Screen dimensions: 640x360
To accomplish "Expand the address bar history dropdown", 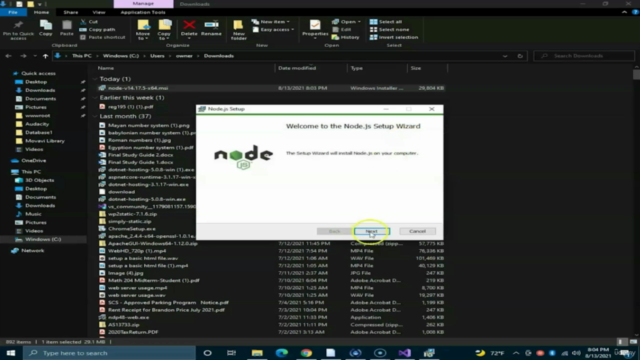I will [x=505, y=56].
